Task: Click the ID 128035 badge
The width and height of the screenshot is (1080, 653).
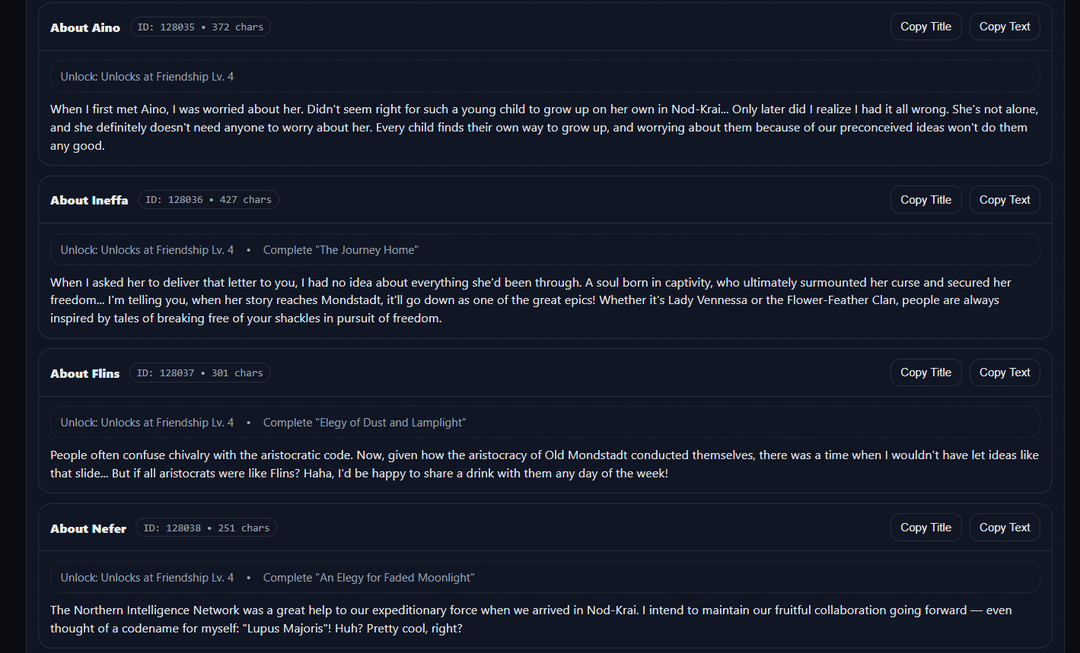Action: coord(200,28)
